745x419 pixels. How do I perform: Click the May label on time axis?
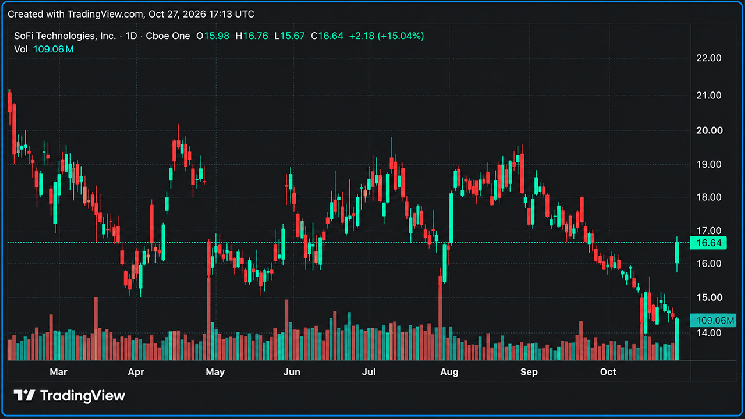(x=215, y=372)
